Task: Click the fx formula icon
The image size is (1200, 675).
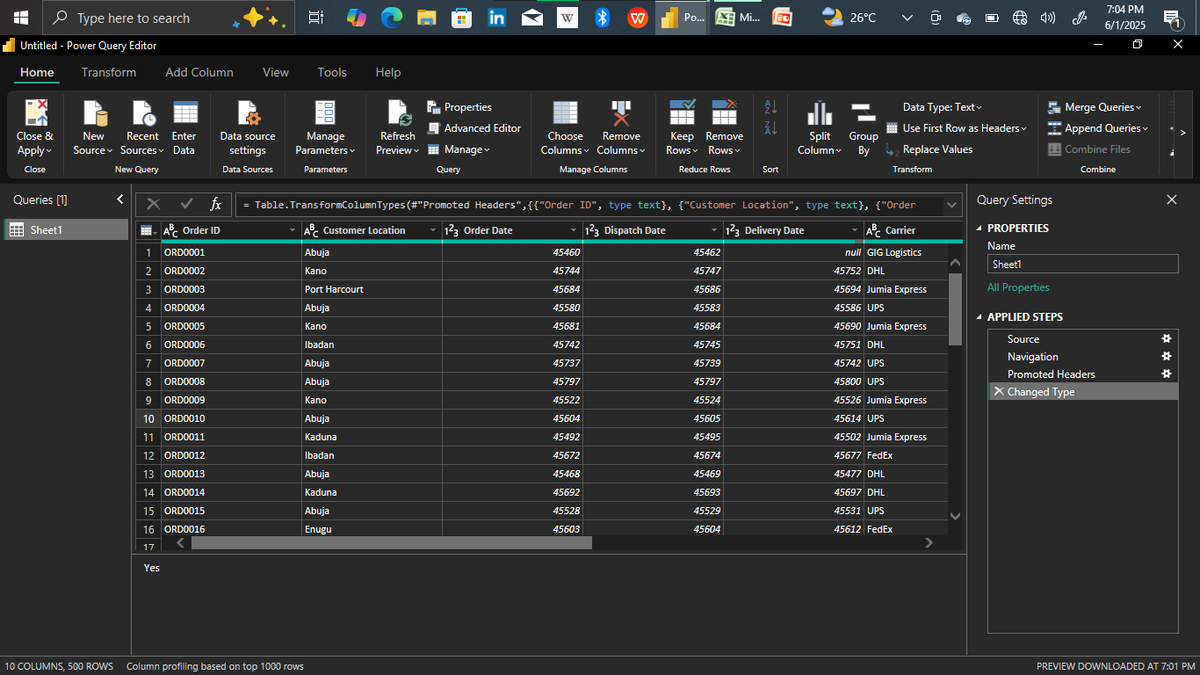Action: [215, 204]
